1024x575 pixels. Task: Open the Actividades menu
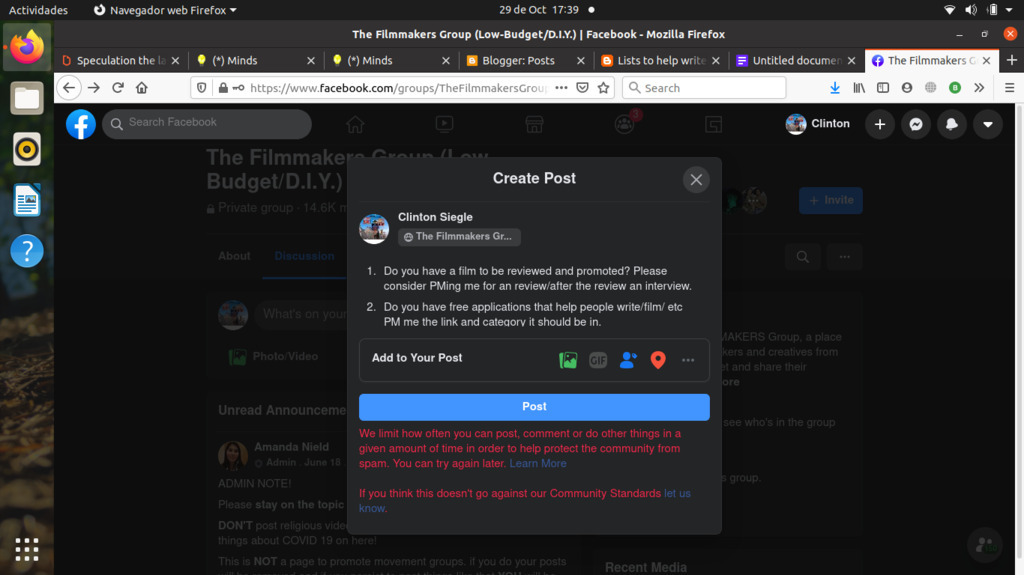(x=39, y=10)
